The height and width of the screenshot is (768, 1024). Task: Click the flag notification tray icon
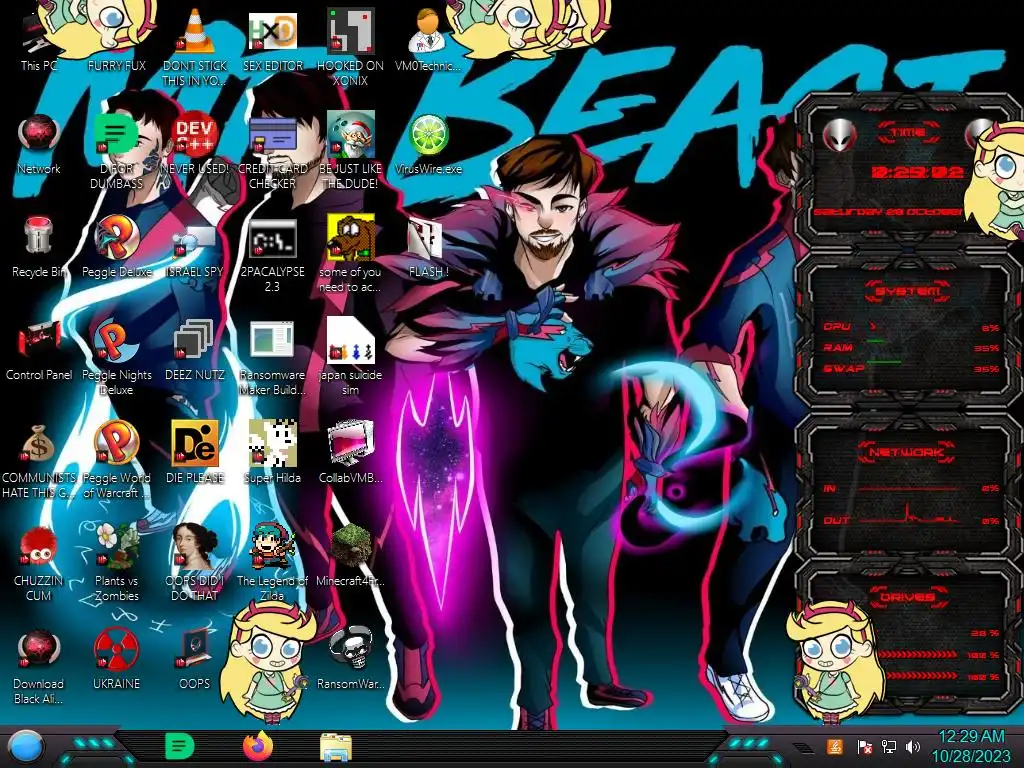pyautogui.click(x=865, y=746)
